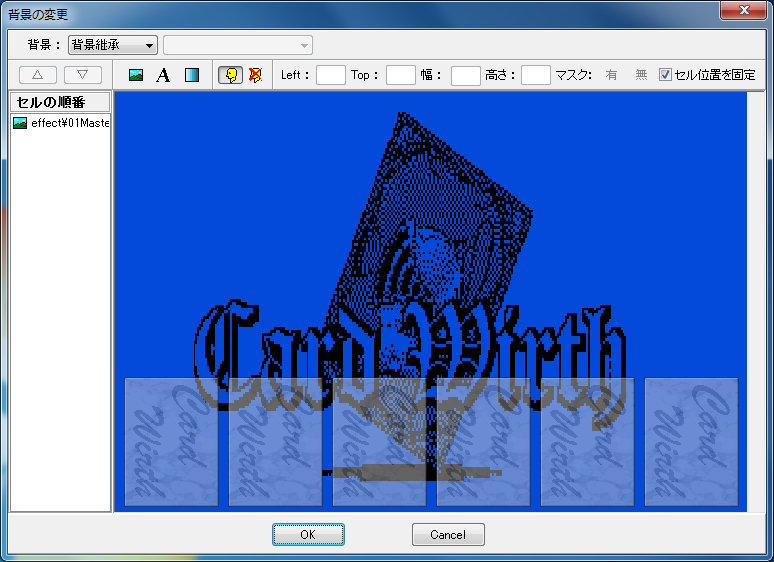Add a color cell with gradient square icon
774x562 pixels.
[x=192, y=75]
